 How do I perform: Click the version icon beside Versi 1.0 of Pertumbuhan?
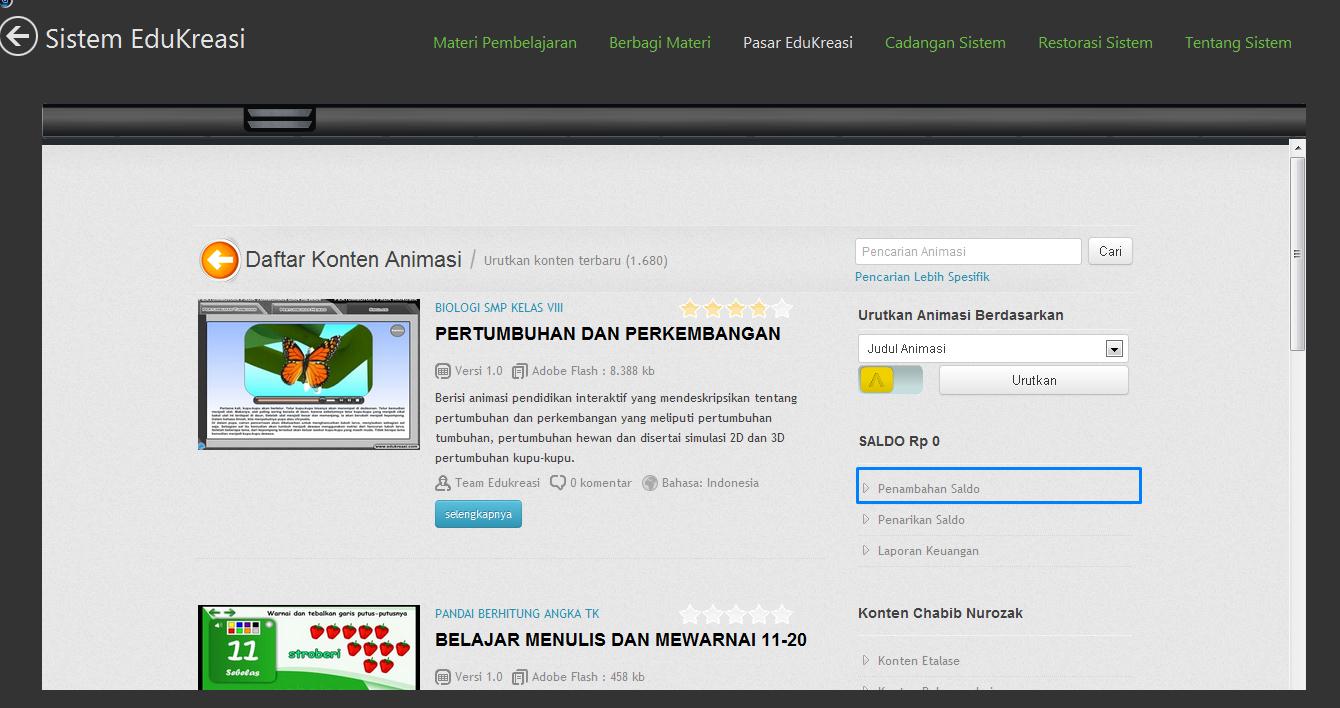pyautogui.click(x=443, y=371)
